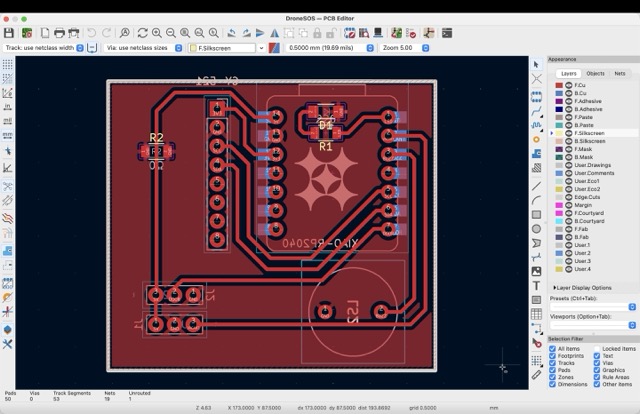
Task: Switch to the Objects tab
Action: pyautogui.click(x=595, y=73)
